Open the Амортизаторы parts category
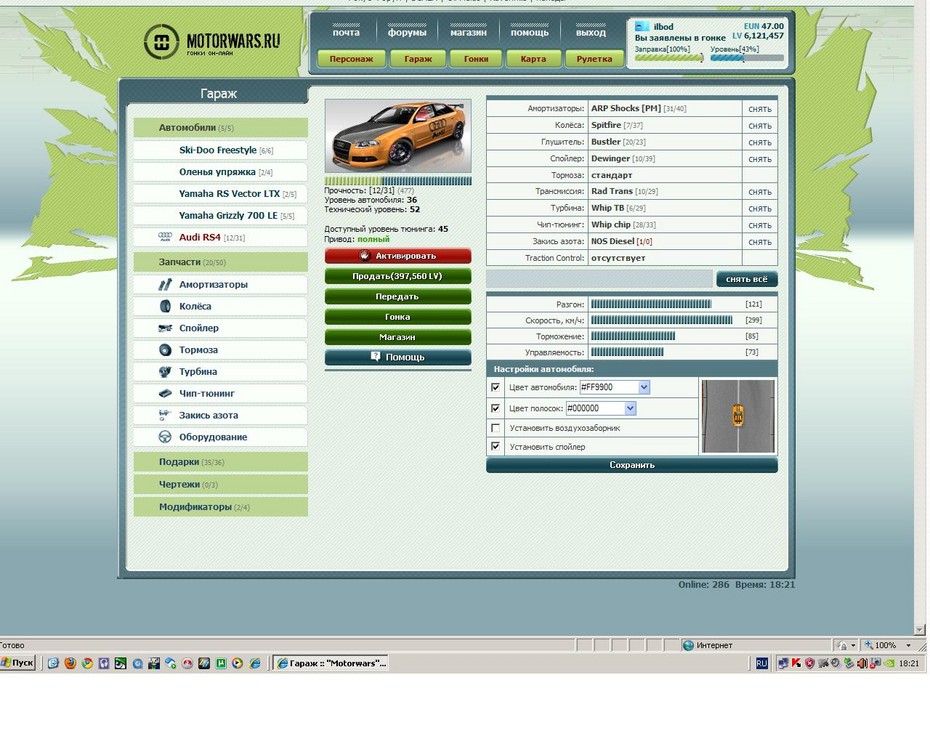 220,285
